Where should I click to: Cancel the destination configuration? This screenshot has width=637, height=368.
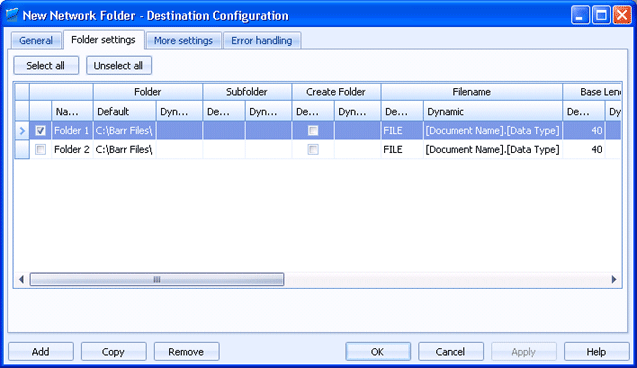click(x=451, y=351)
